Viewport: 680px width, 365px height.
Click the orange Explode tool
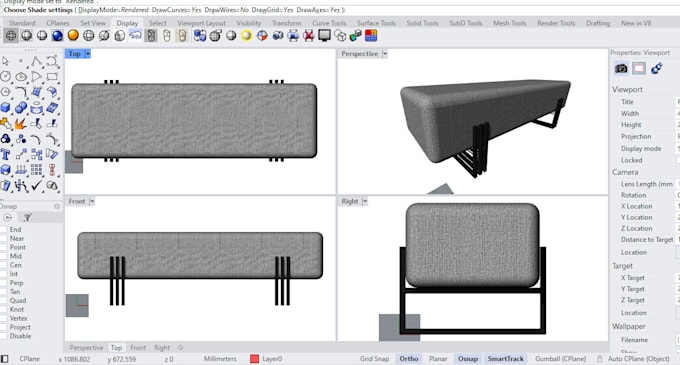coord(21,124)
